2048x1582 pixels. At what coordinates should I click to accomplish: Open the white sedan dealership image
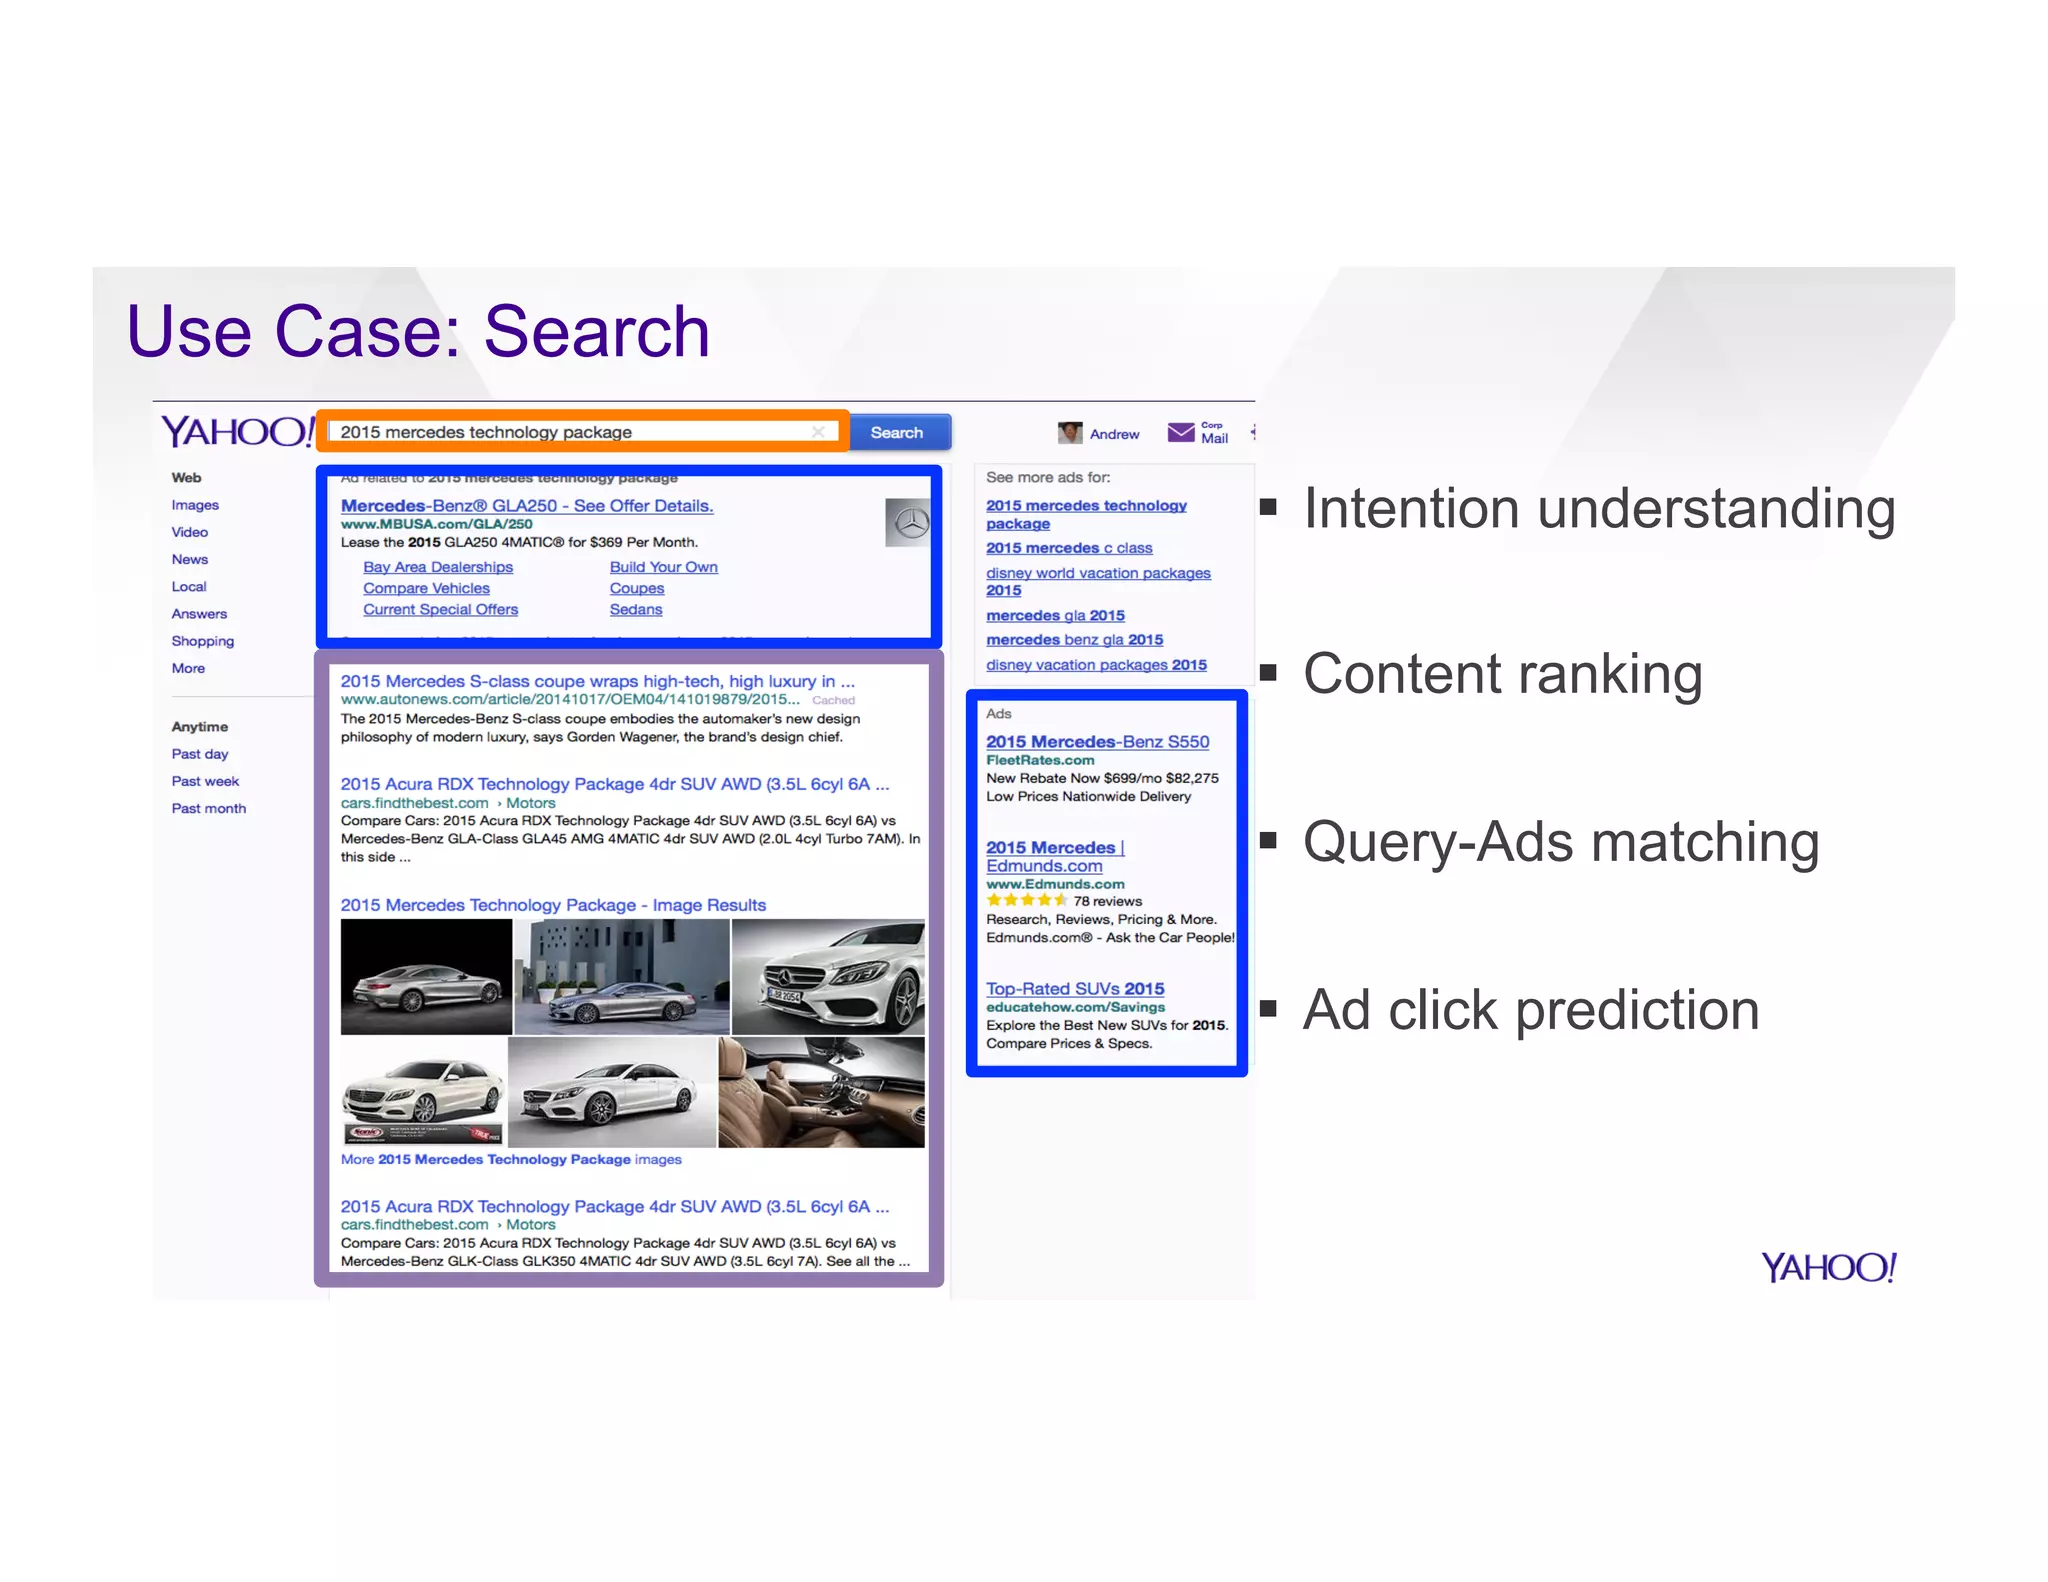click(x=423, y=1092)
